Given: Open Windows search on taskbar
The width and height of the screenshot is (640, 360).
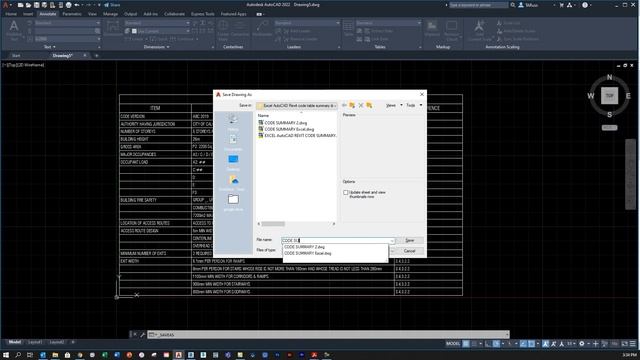Looking at the screenshot, I should tap(18, 355).
